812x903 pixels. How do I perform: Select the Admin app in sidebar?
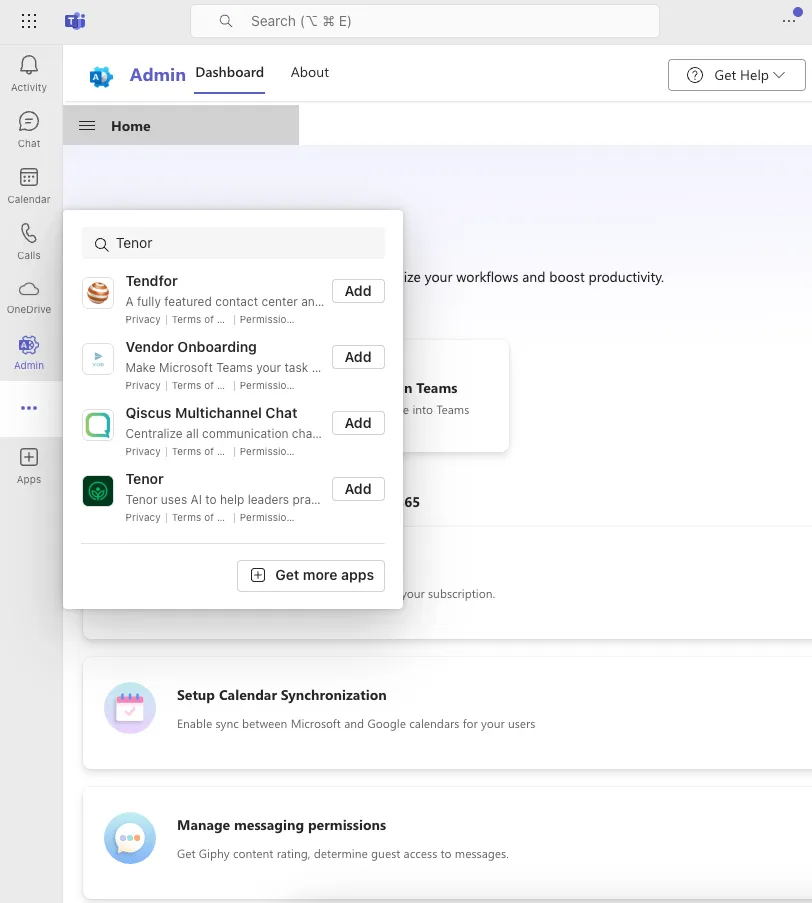point(29,352)
